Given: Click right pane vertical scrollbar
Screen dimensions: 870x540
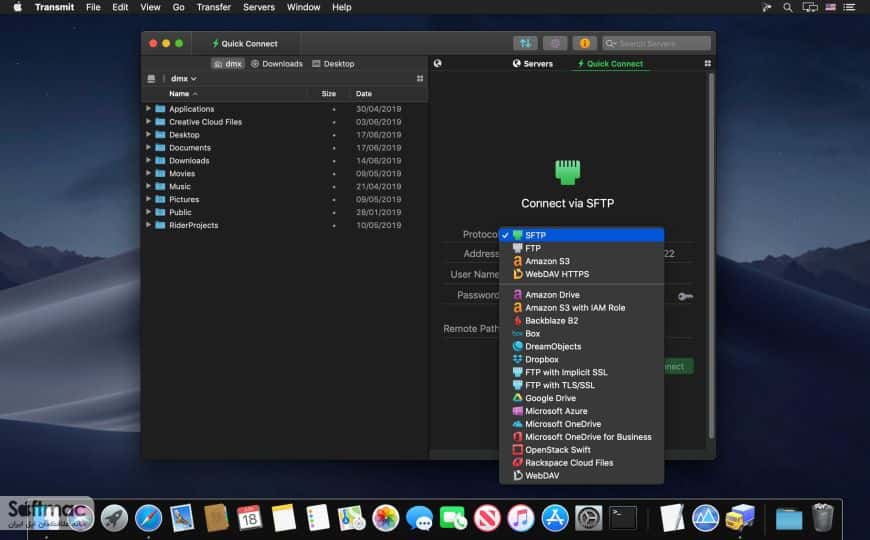Looking at the screenshot, I should (x=711, y=255).
